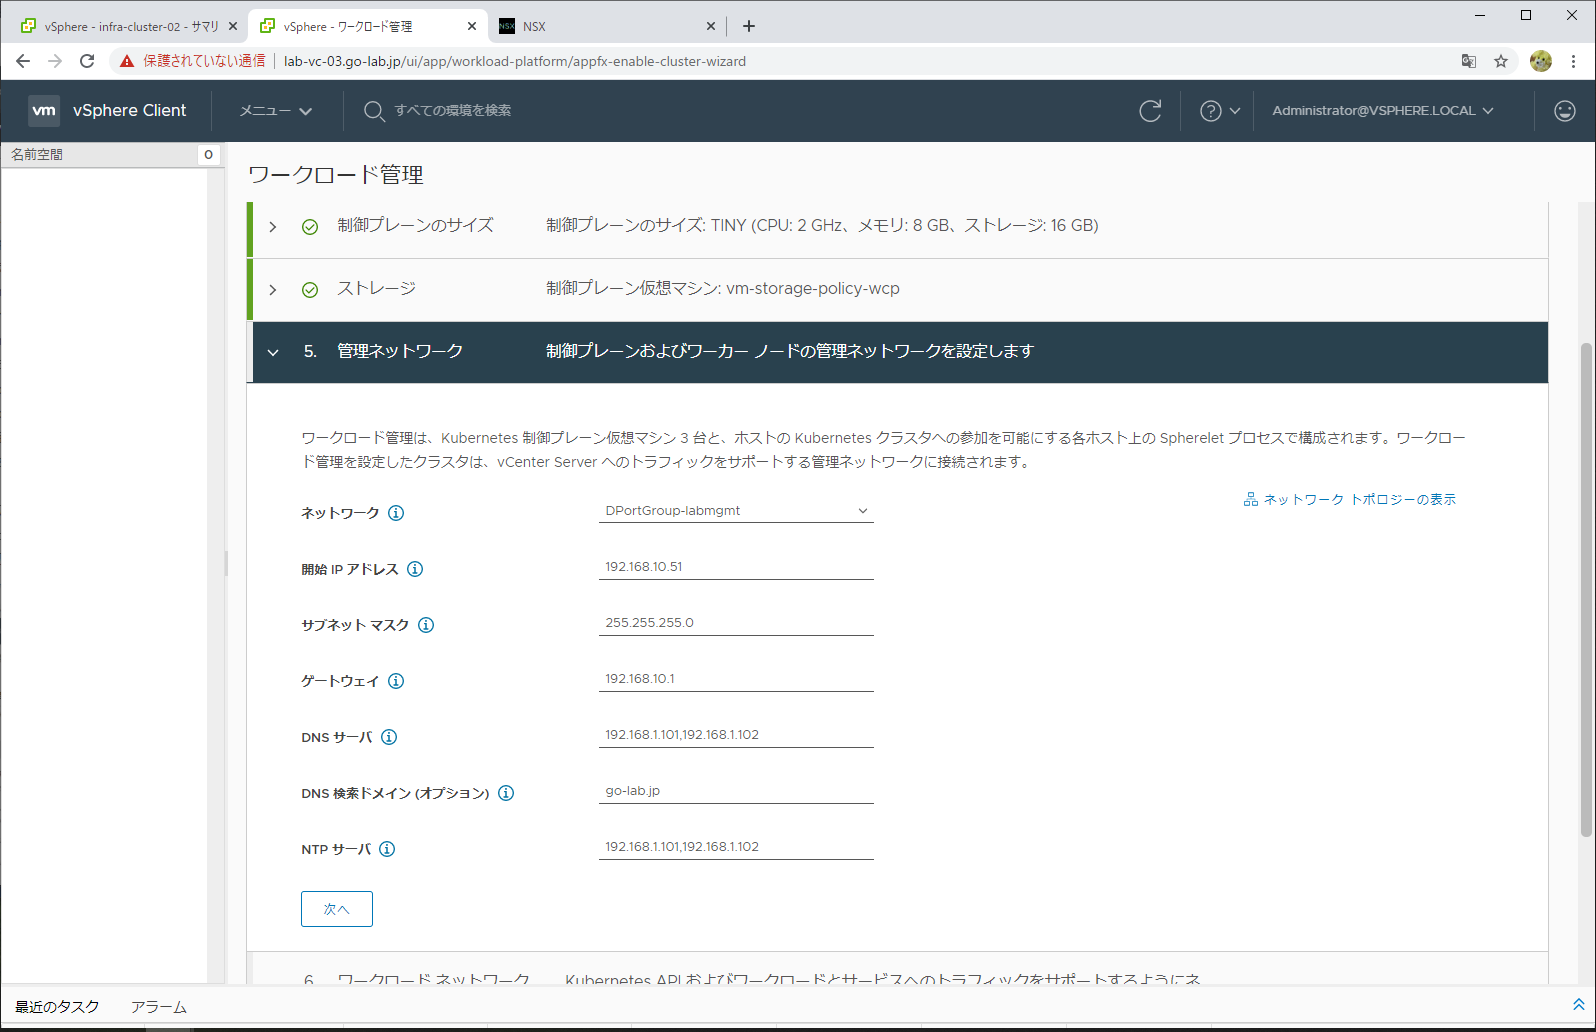This screenshot has height=1032, width=1596.
Task: Open the メニュー dropdown
Action: [x=276, y=111]
